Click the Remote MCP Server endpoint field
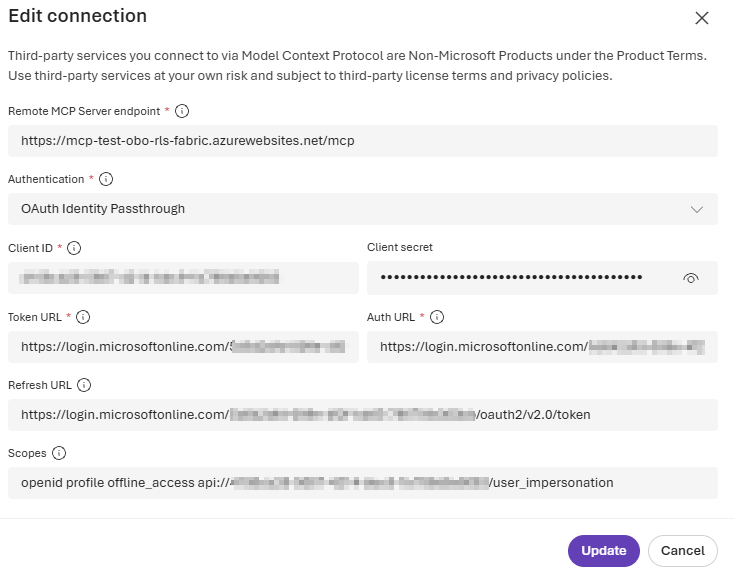Image resolution: width=734 pixels, height=574 pixels. coord(362,141)
